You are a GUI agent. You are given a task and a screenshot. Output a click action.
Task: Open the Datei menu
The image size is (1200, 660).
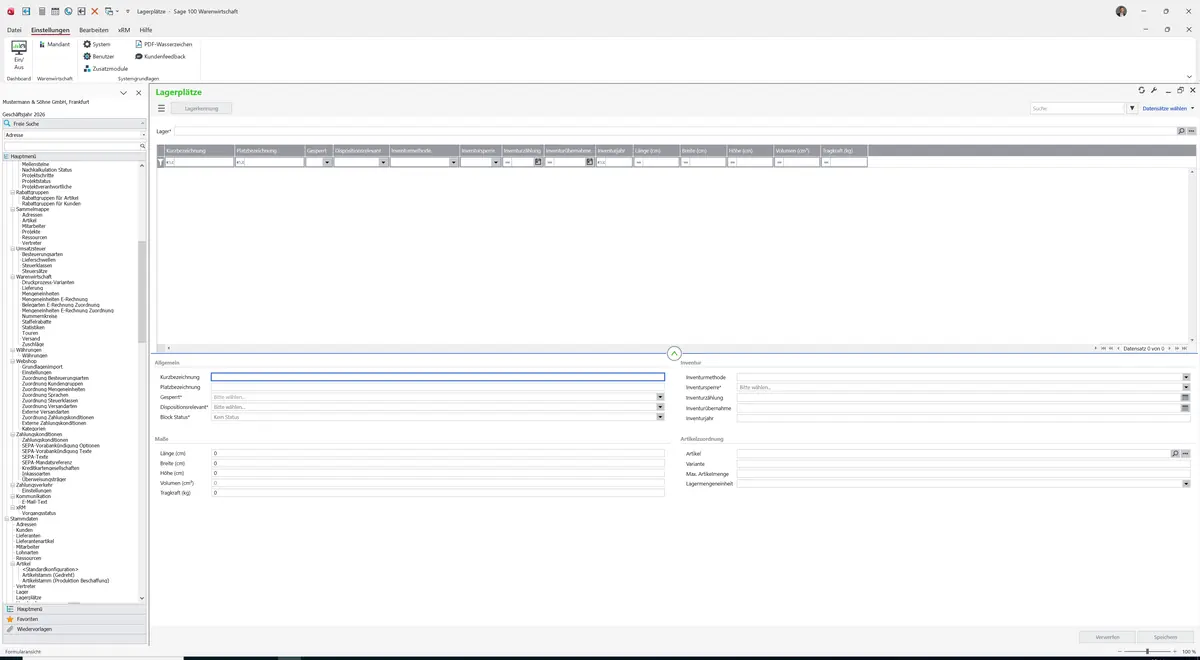tap(14, 30)
